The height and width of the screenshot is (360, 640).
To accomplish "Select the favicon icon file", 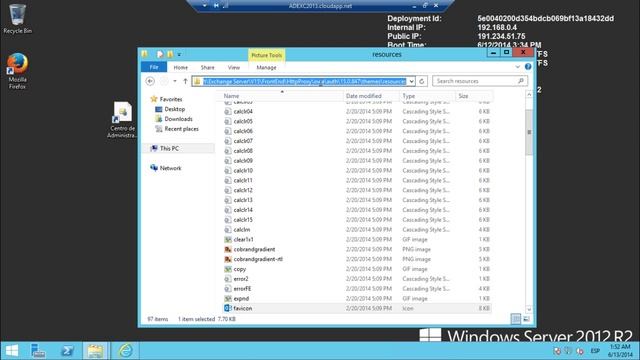I will [228, 308].
